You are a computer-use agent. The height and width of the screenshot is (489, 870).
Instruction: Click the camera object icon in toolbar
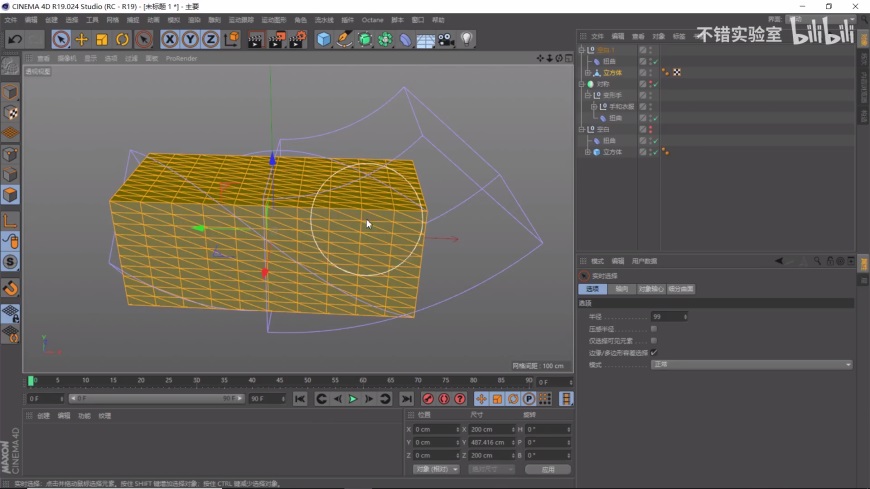click(446, 39)
